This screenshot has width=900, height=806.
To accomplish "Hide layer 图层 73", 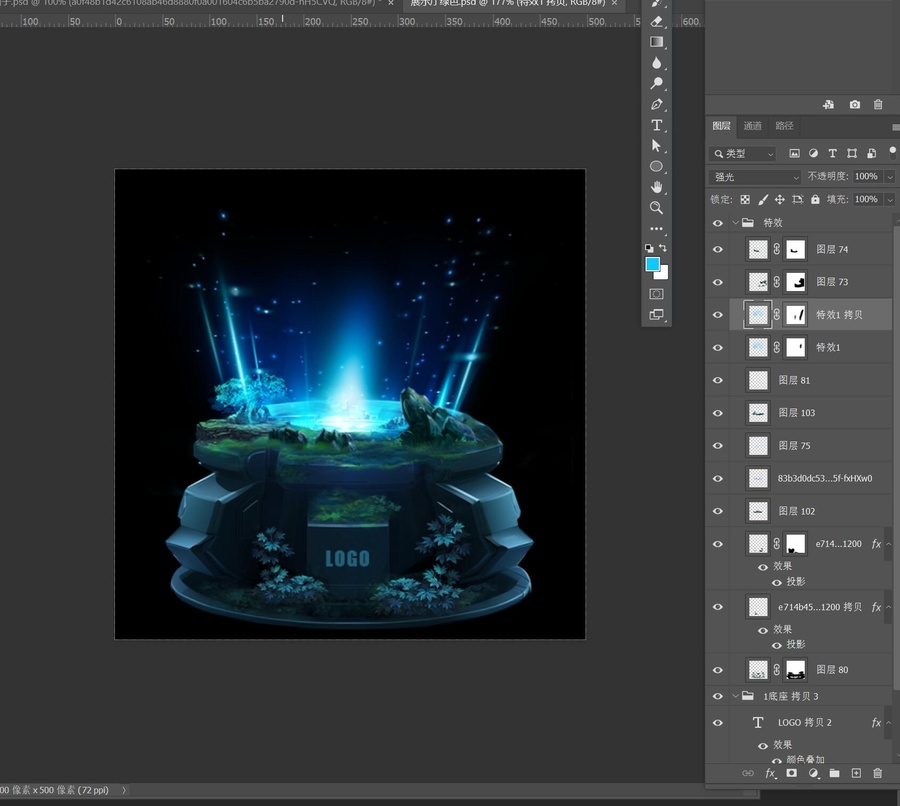I will (717, 282).
